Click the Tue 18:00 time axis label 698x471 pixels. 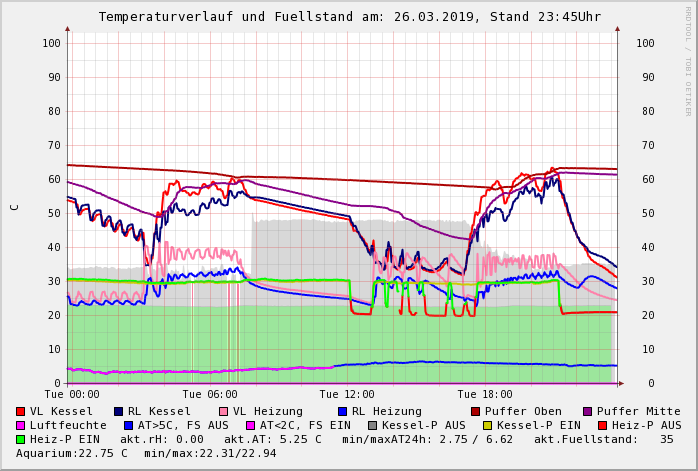484,395
